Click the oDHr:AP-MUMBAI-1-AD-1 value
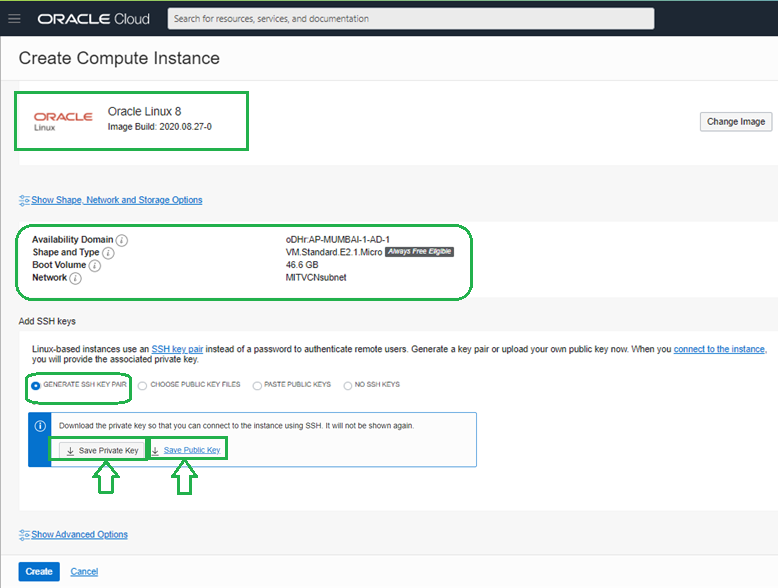The image size is (778, 588). click(x=337, y=239)
